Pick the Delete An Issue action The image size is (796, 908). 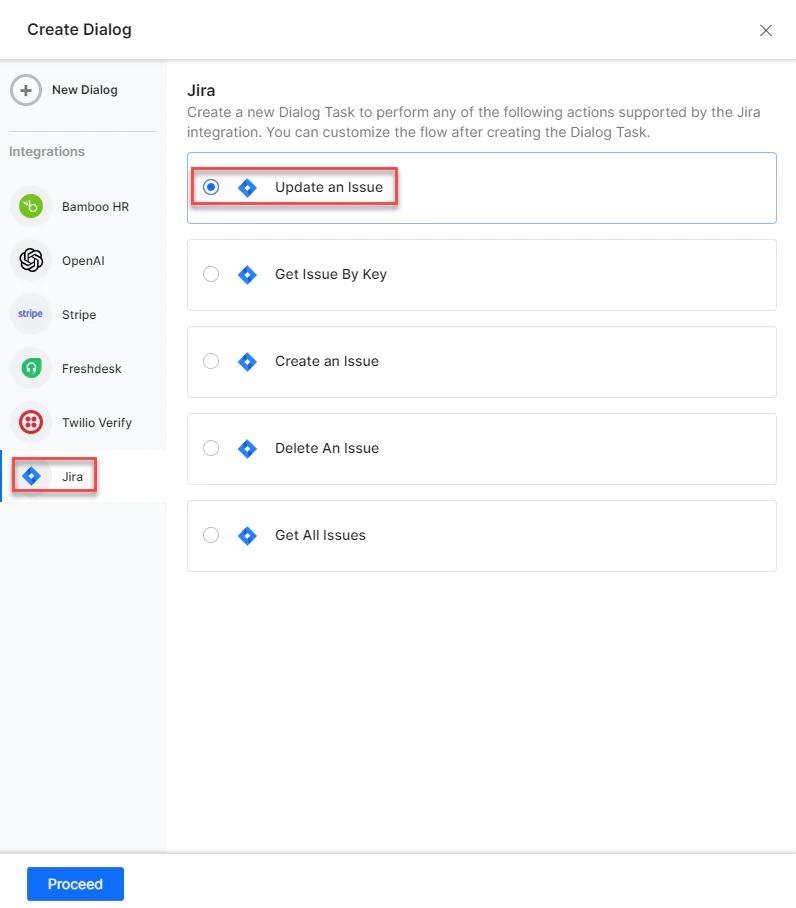[211, 448]
